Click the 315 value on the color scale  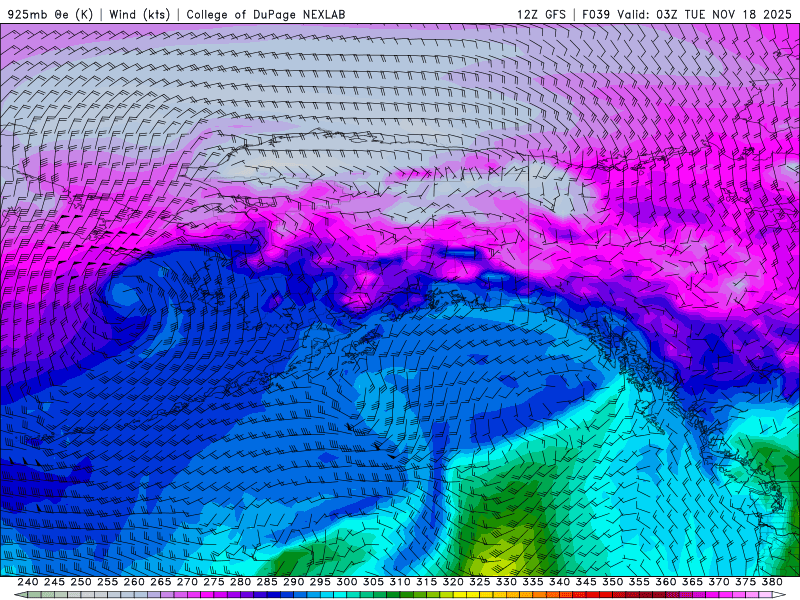426,582
